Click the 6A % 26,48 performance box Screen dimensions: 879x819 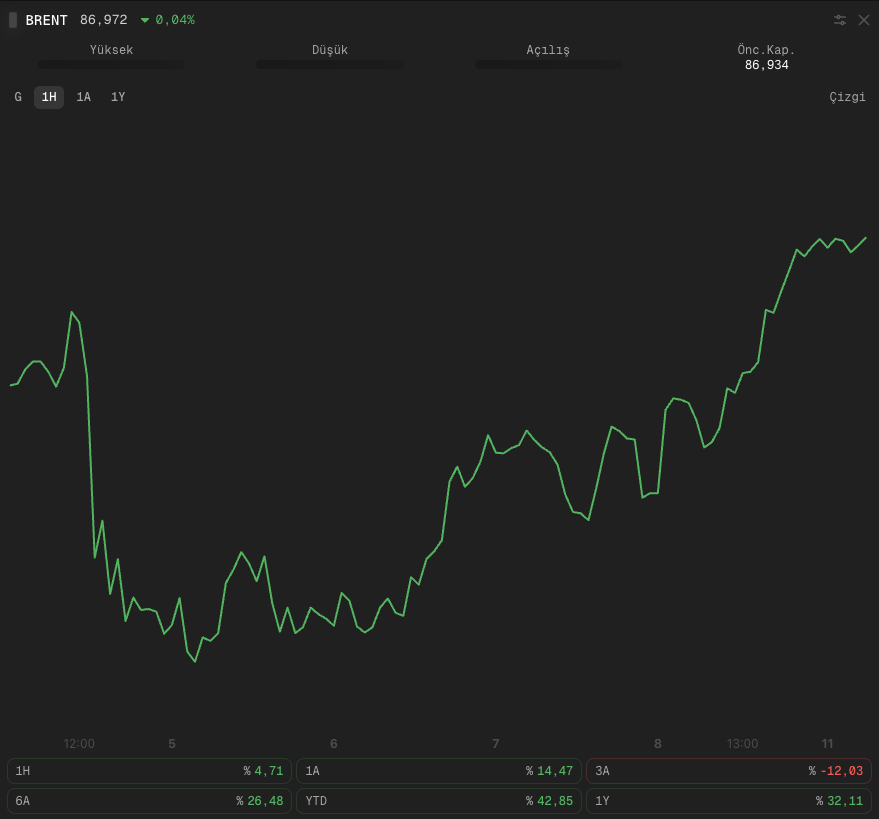tap(149, 801)
